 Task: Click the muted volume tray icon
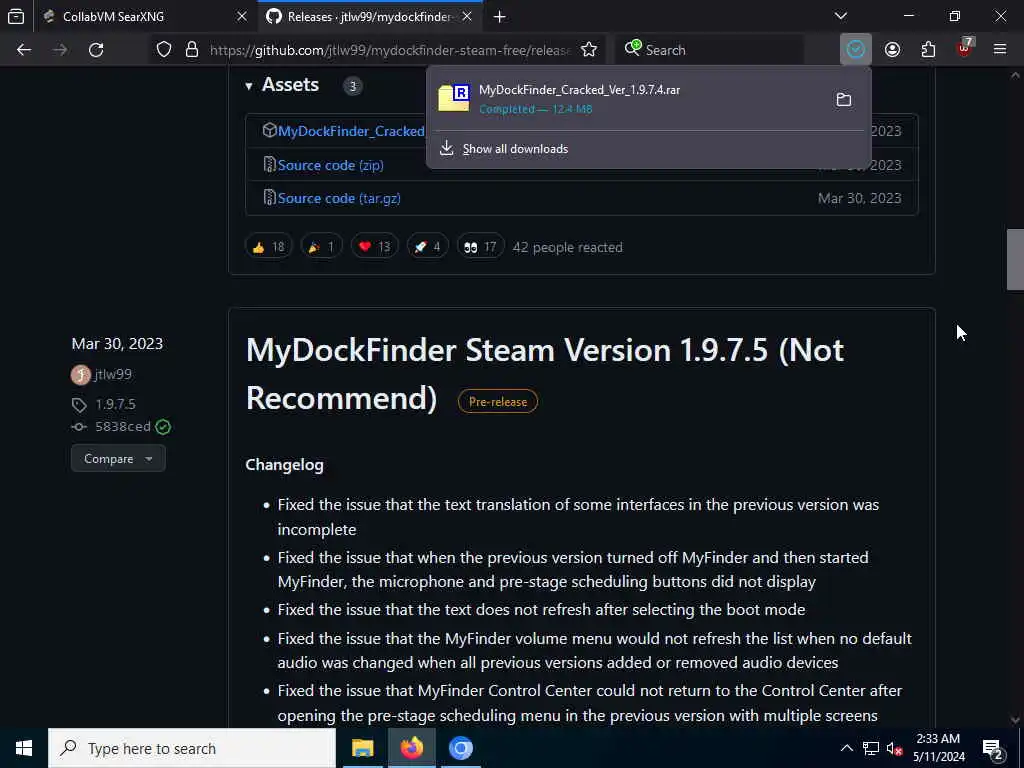pos(894,748)
